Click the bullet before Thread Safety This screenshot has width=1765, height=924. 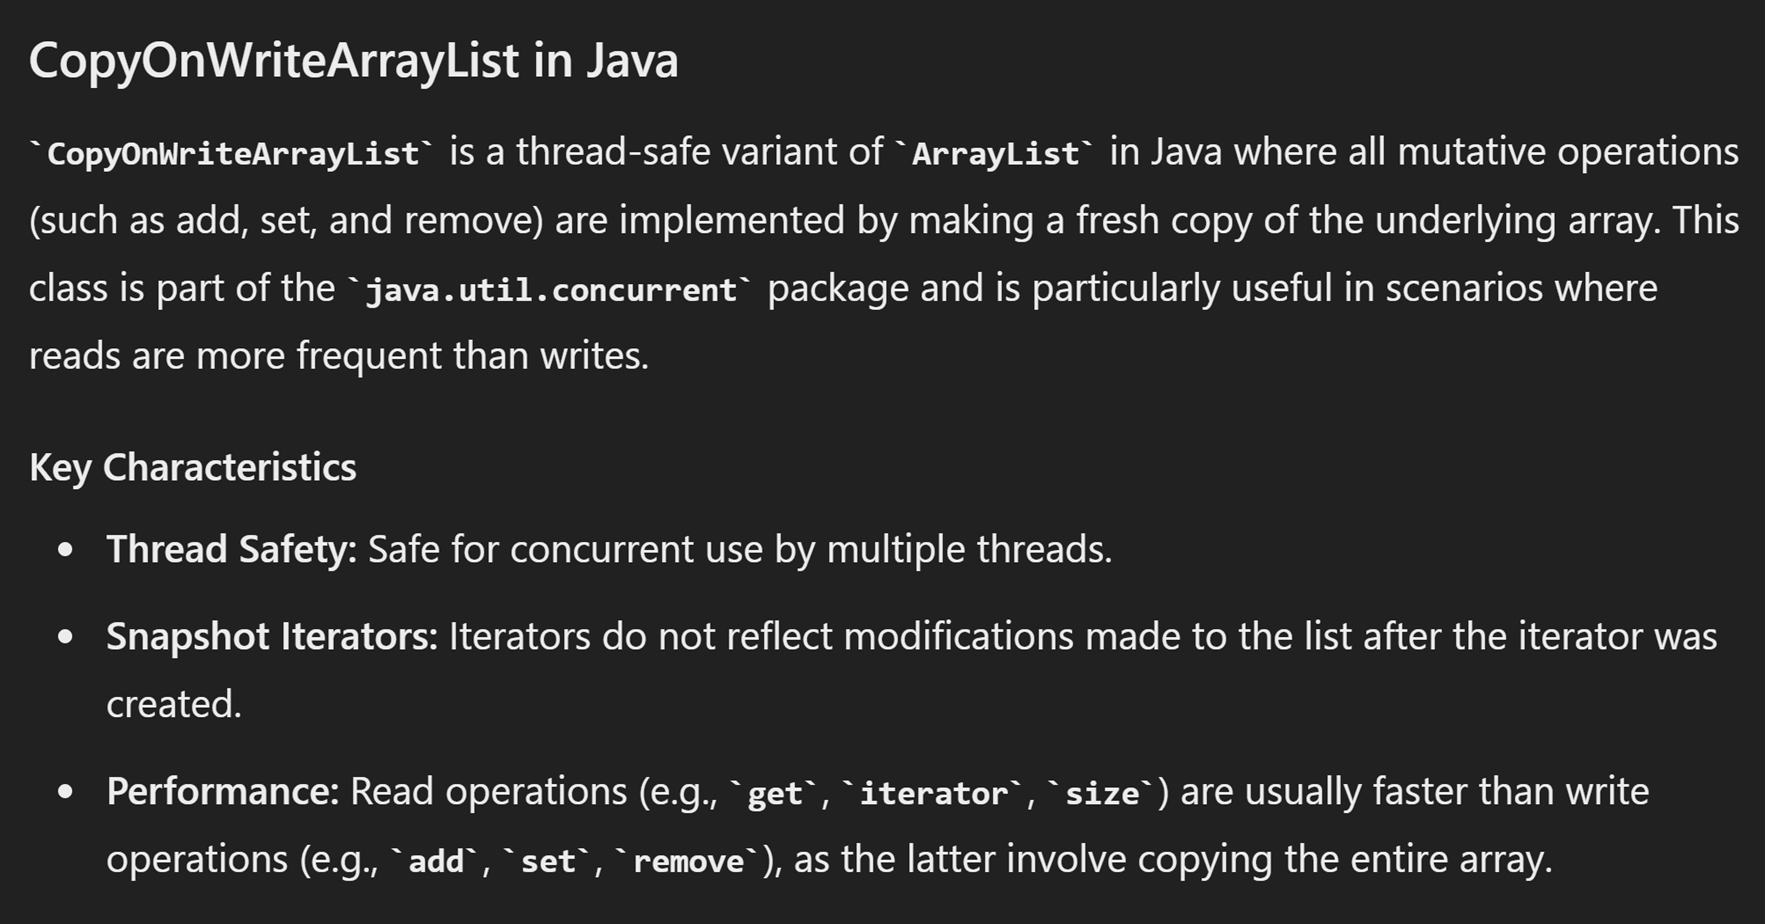[x=66, y=549]
